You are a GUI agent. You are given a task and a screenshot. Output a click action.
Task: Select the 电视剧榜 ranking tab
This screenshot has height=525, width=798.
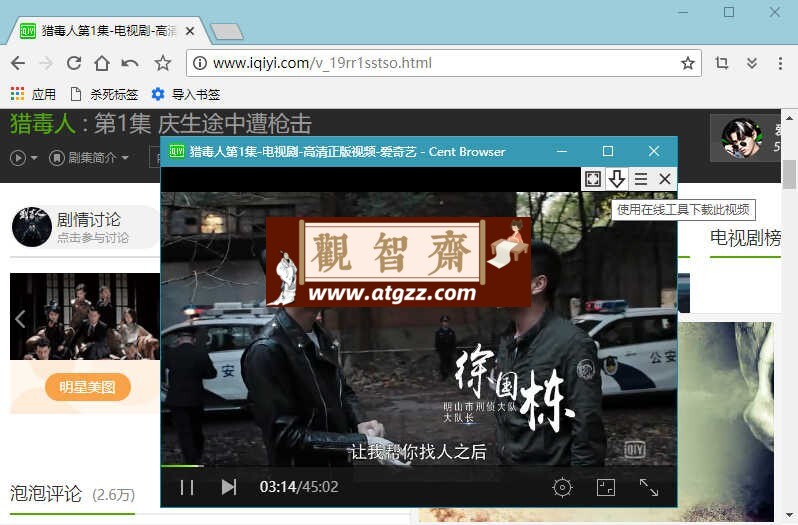point(745,238)
